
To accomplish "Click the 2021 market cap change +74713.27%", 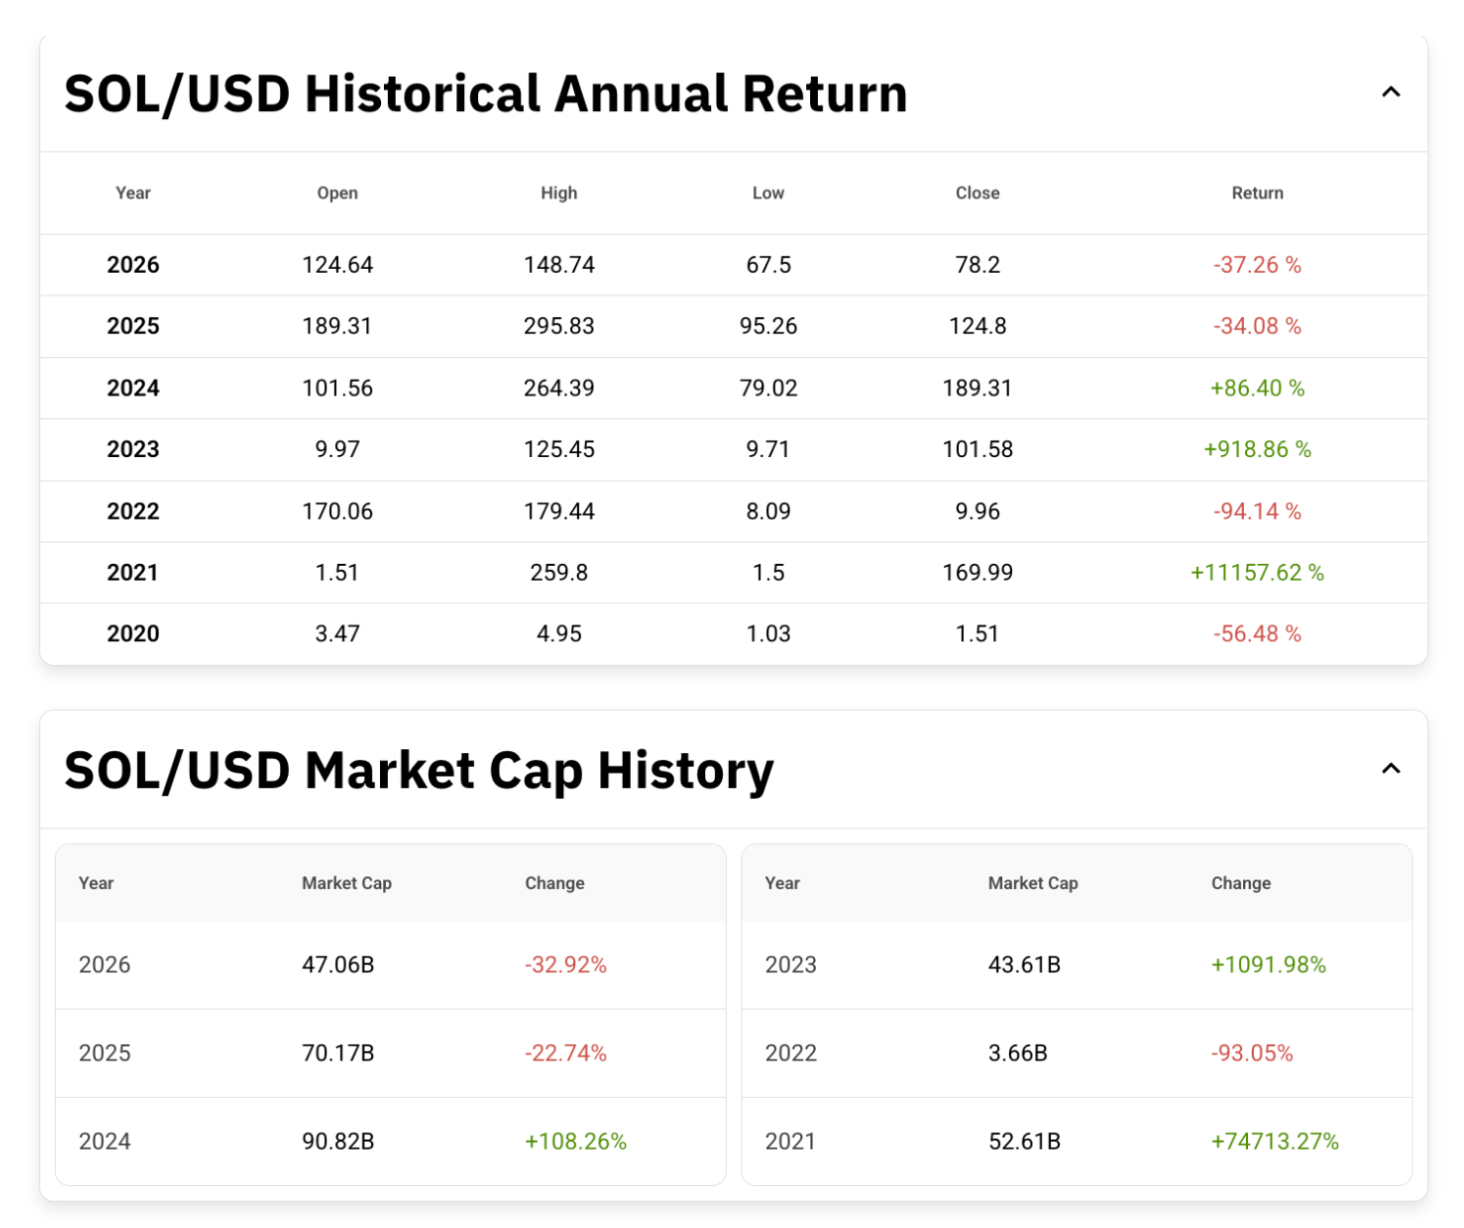I will (1273, 1140).
